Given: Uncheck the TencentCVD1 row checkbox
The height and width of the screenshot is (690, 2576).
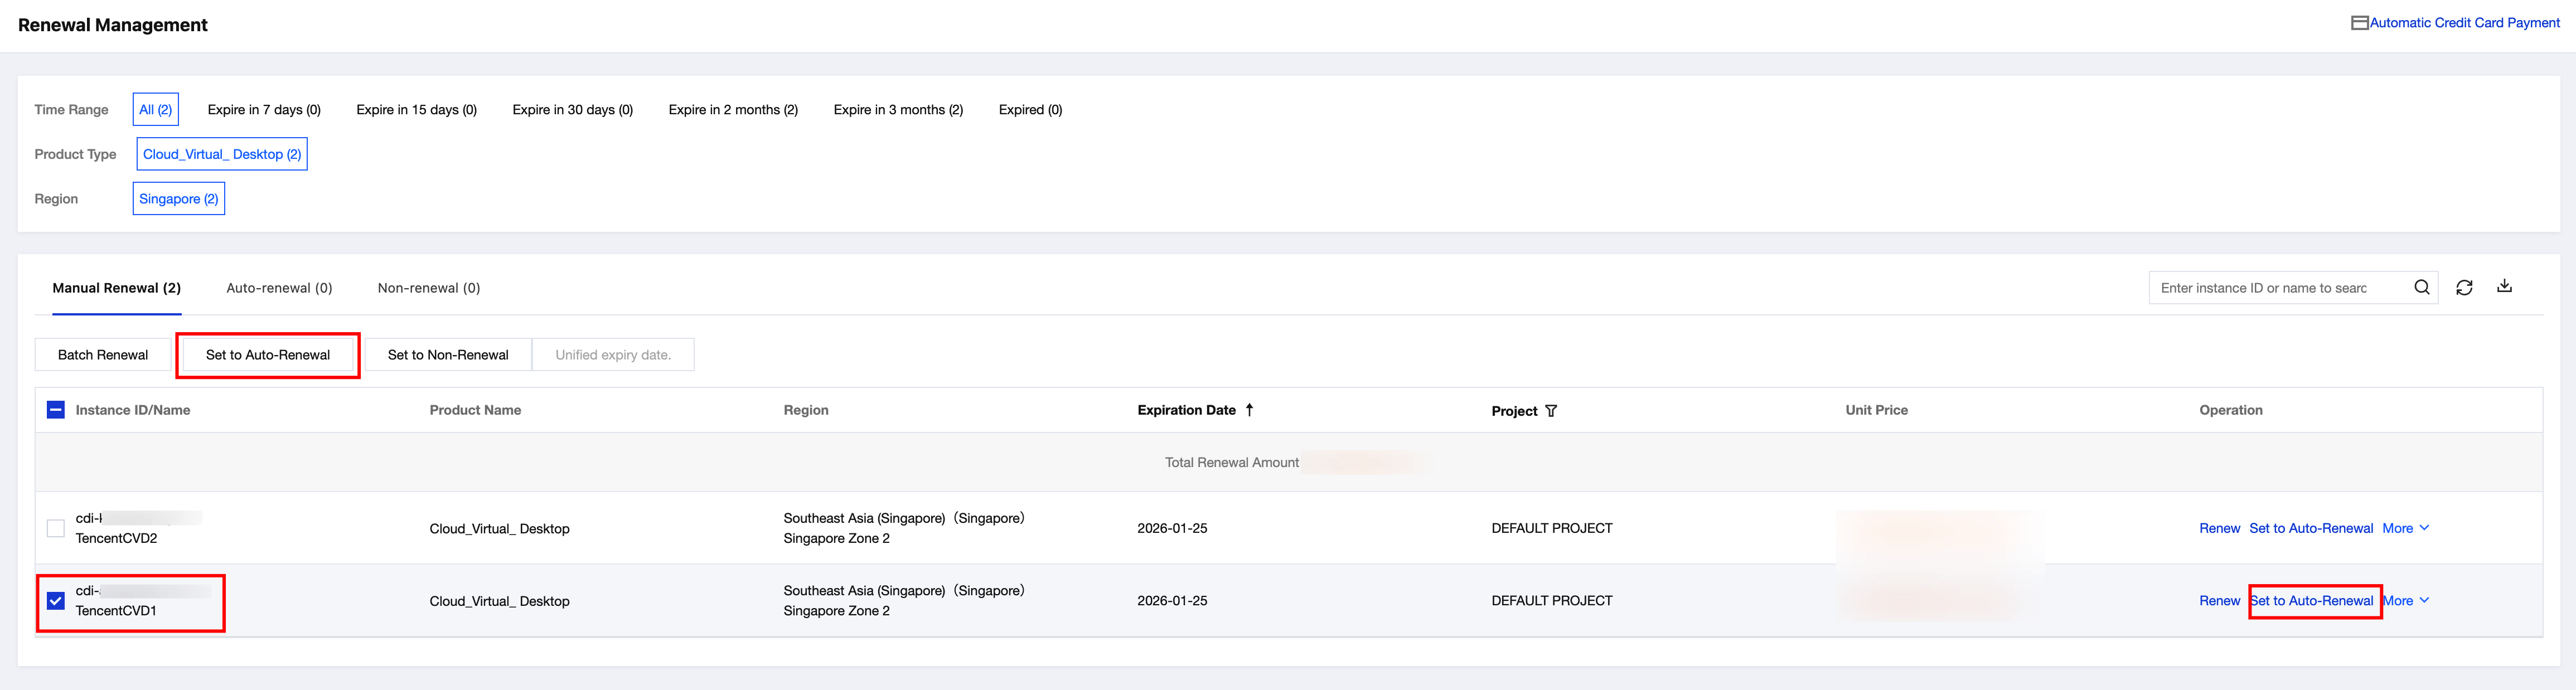Looking at the screenshot, I should 56,601.
